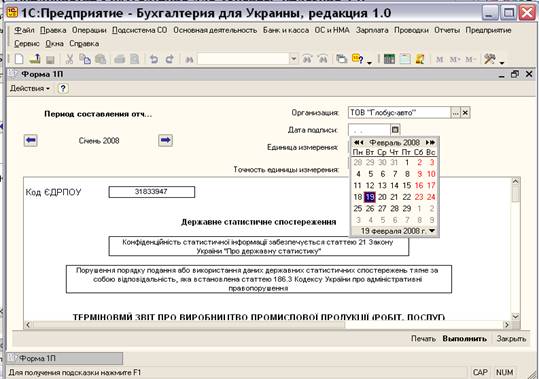The height and width of the screenshot is (379, 539).
Task: Expand the Действия dropdown menu
Action: (x=30, y=89)
